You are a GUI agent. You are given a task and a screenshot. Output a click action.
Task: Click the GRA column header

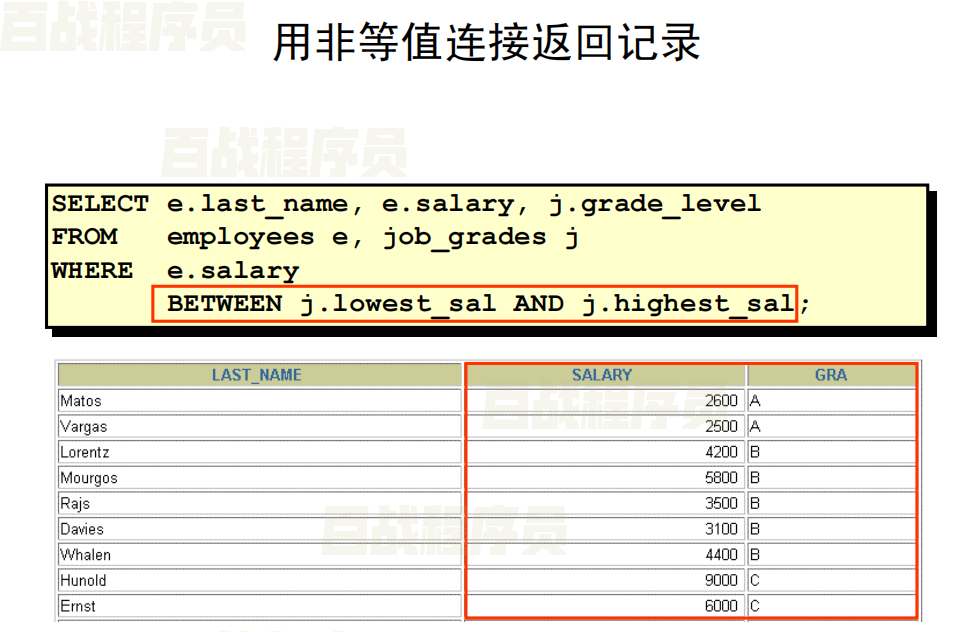pos(830,375)
